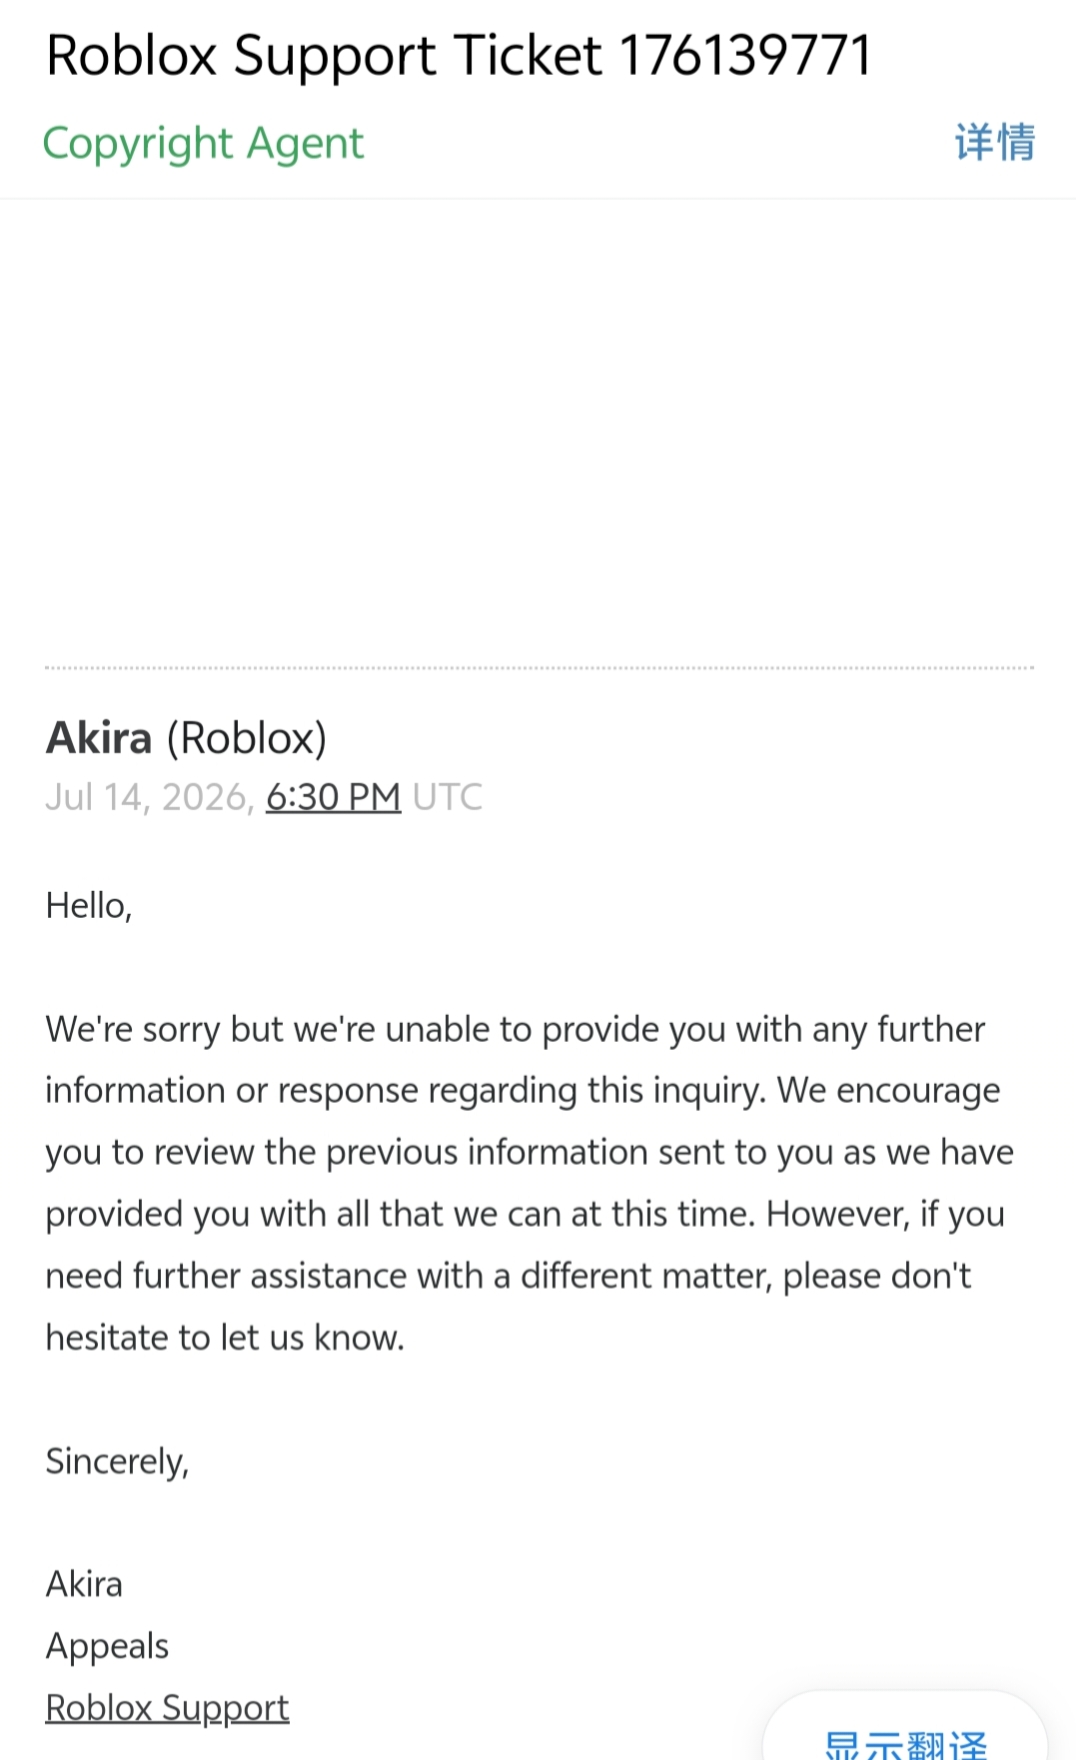Screen dimensions: 1076x1760
Task: Tap the UTC timezone label
Action: pyautogui.click(x=447, y=797)
